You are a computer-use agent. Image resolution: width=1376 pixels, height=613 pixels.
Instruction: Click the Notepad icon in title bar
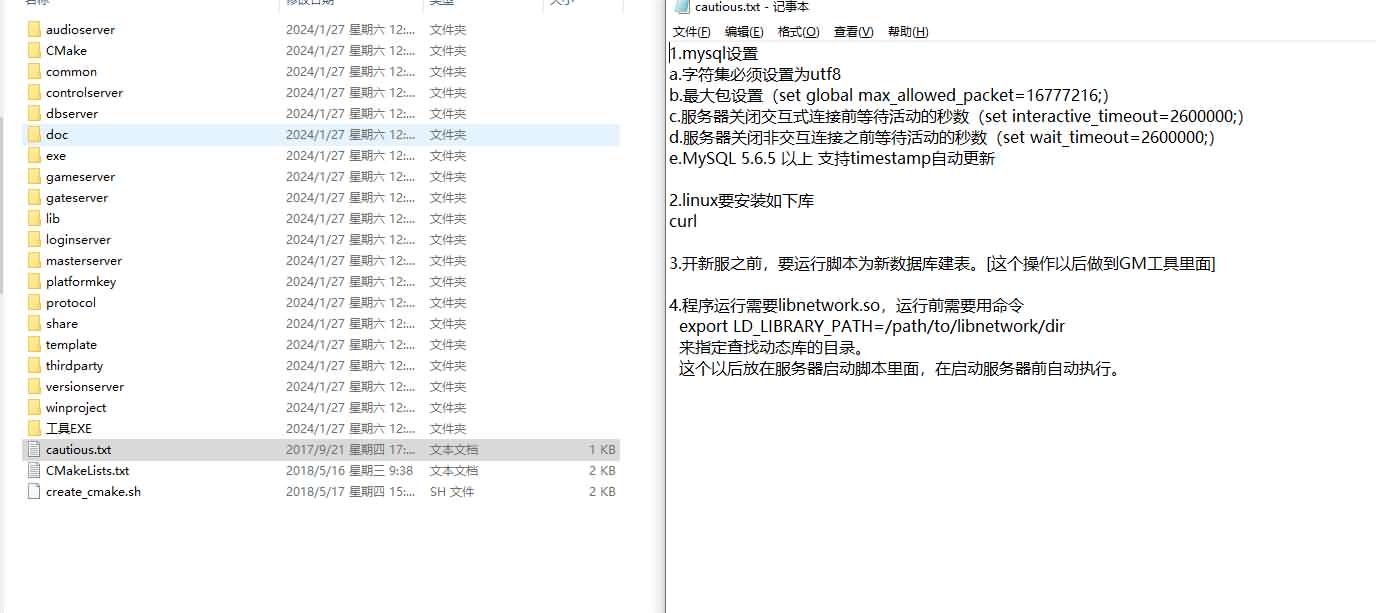pyautogui.click(x=682, y=7)
